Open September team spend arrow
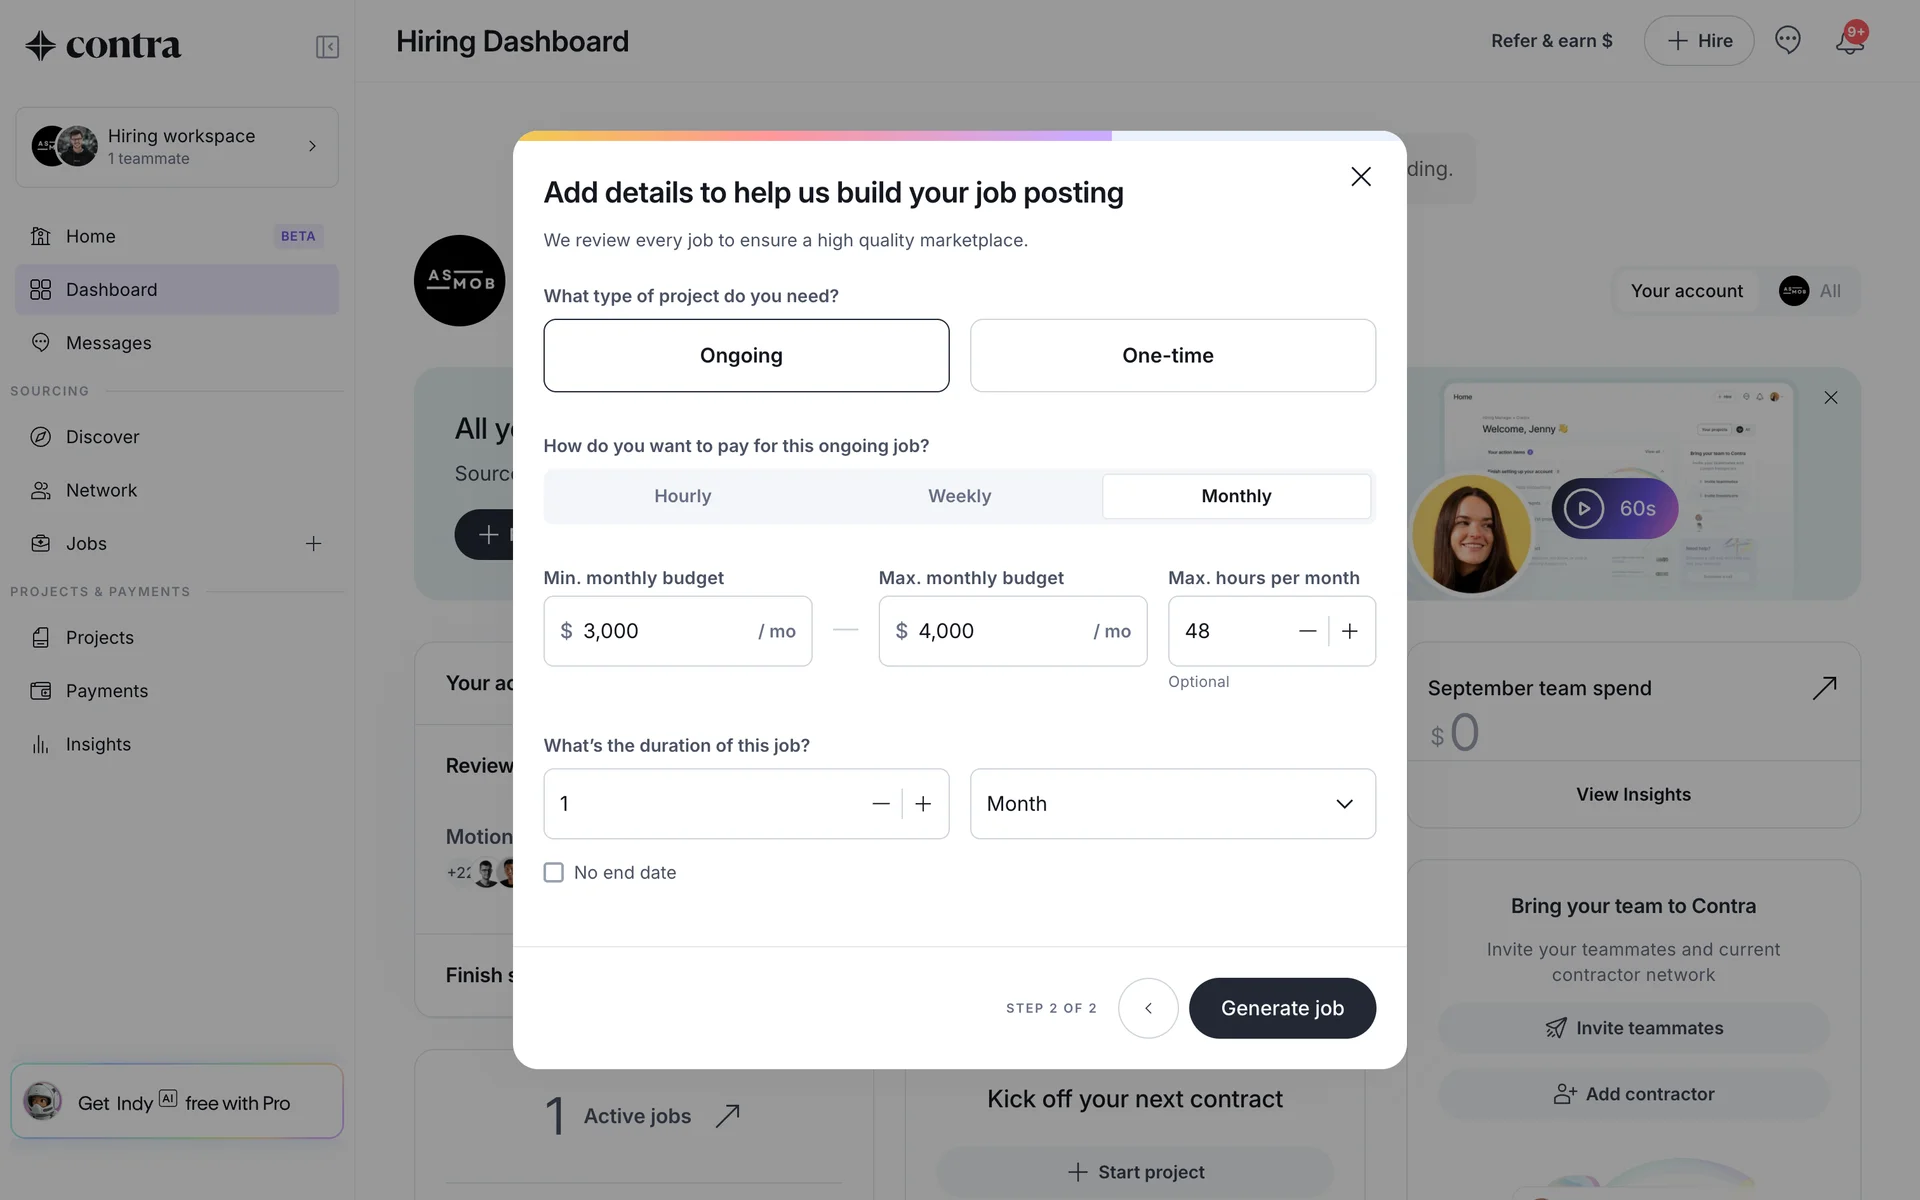 [x=1824, y=688]
